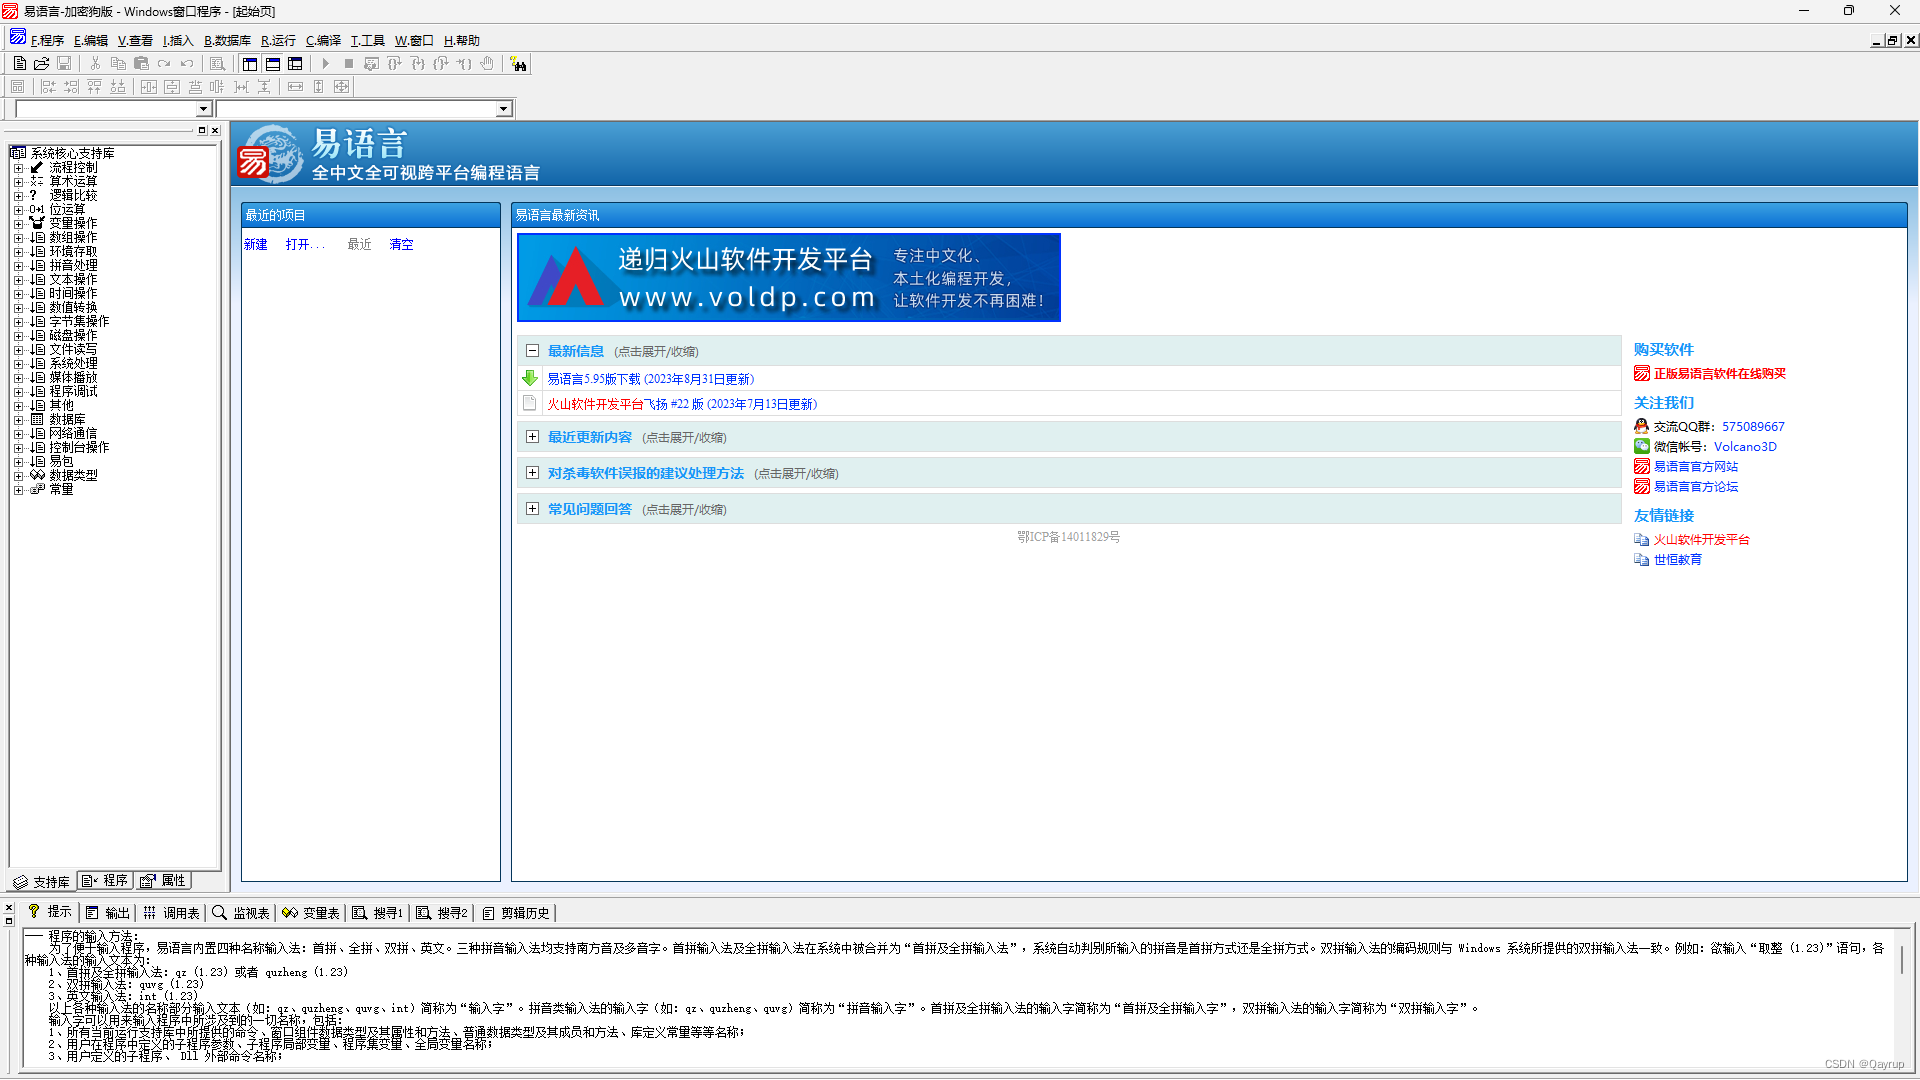Click the Cut scissors toolbar icon
The height and width of the screenshot is (1080, 1920).
pyautogui.click(x=95, y=63)
